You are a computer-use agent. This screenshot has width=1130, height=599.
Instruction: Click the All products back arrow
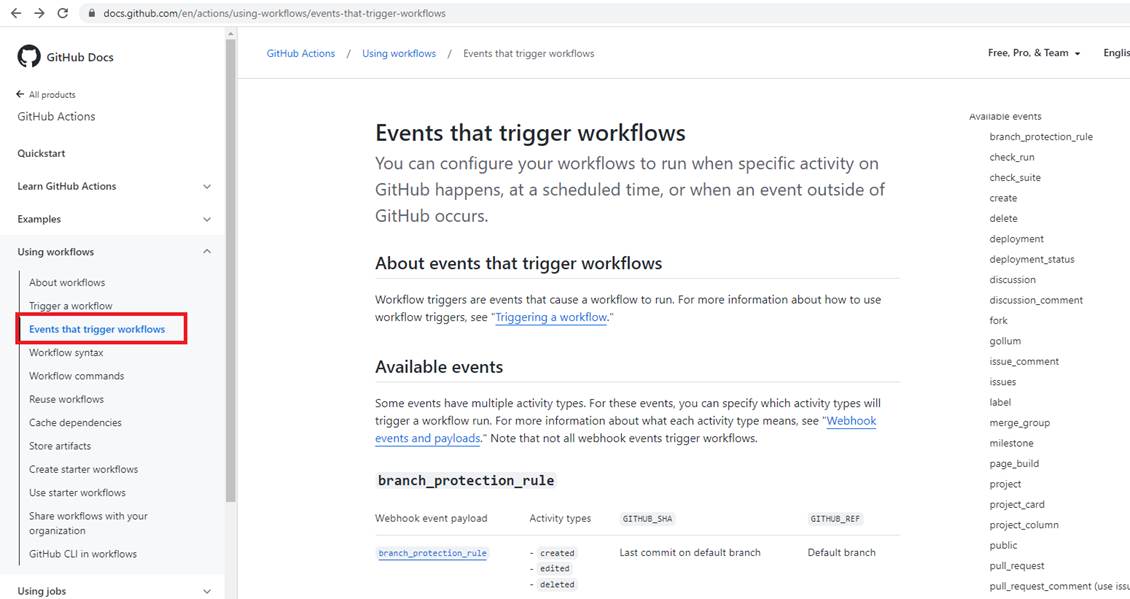21,94
